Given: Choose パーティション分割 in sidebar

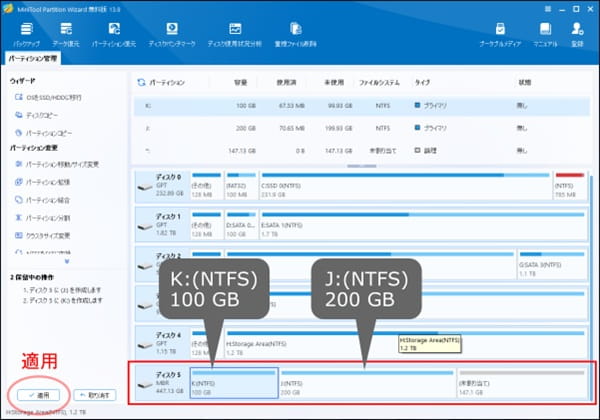Looking at the screenshot, I should pyautogui.click(x=42, y=218).
